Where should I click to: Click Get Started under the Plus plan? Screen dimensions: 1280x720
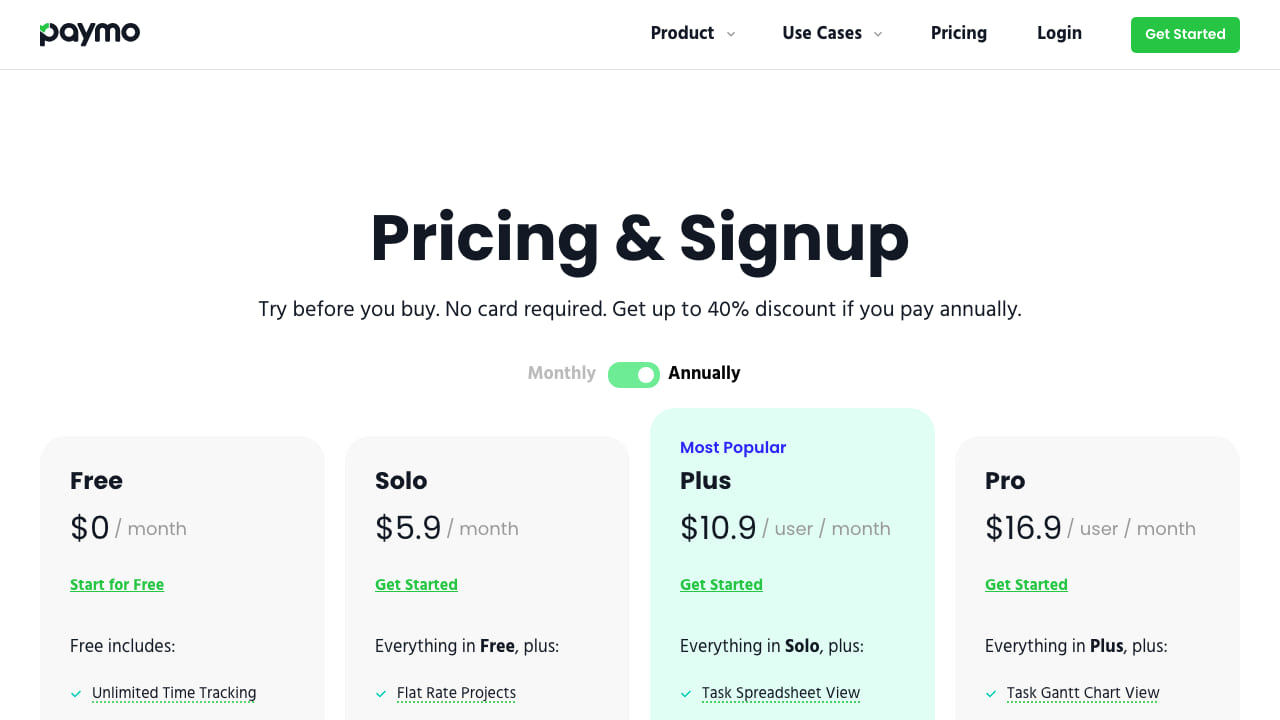pyautogui.click(x=721, y=584)
